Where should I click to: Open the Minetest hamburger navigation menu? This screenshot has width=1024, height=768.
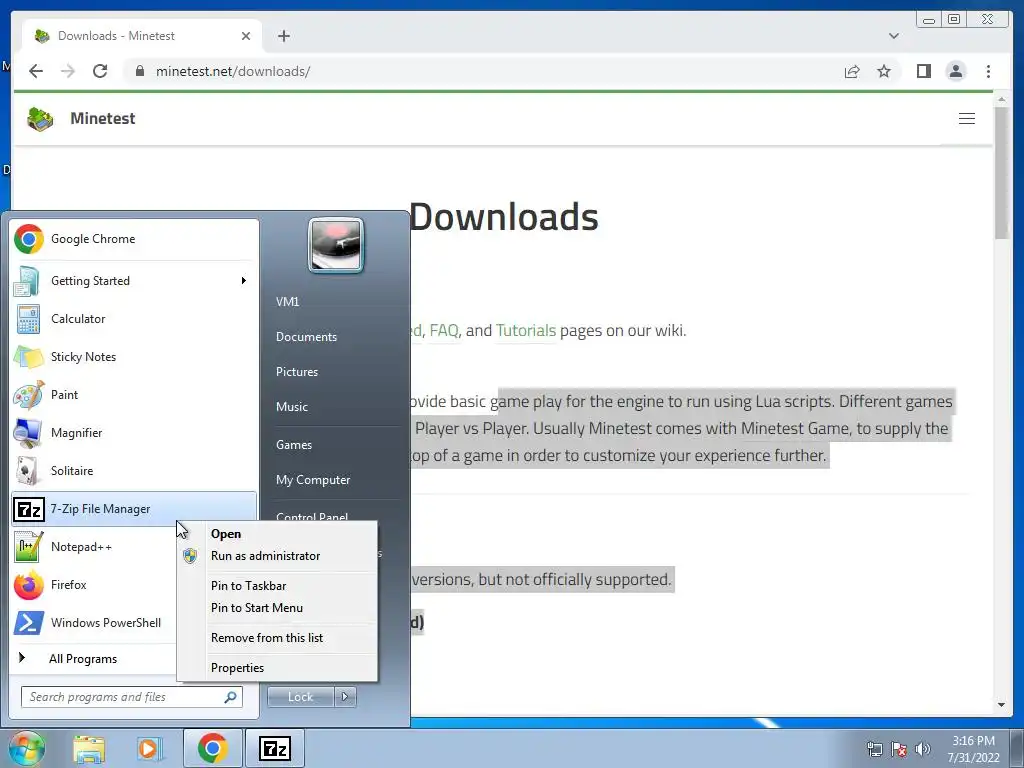point(967,119)
